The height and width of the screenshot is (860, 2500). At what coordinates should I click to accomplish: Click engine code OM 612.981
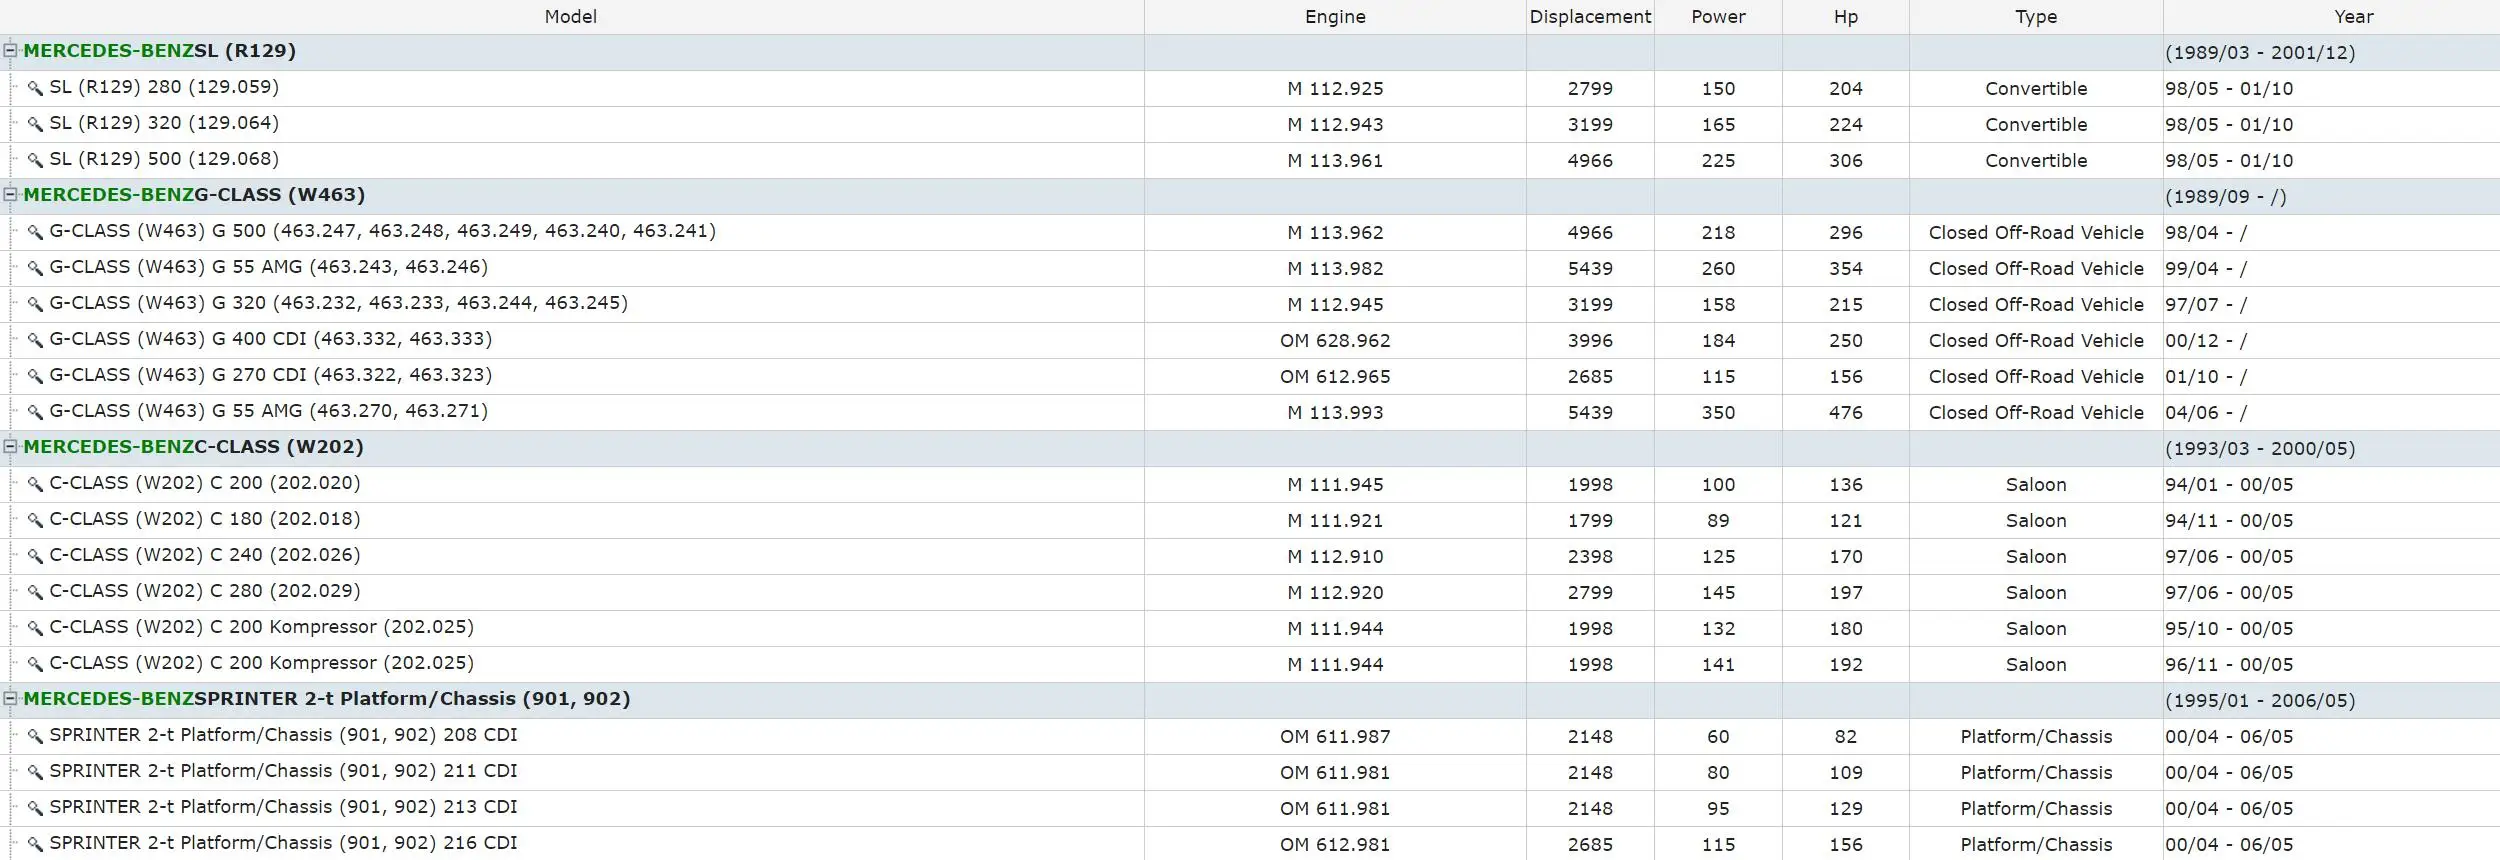[1335, 845]
